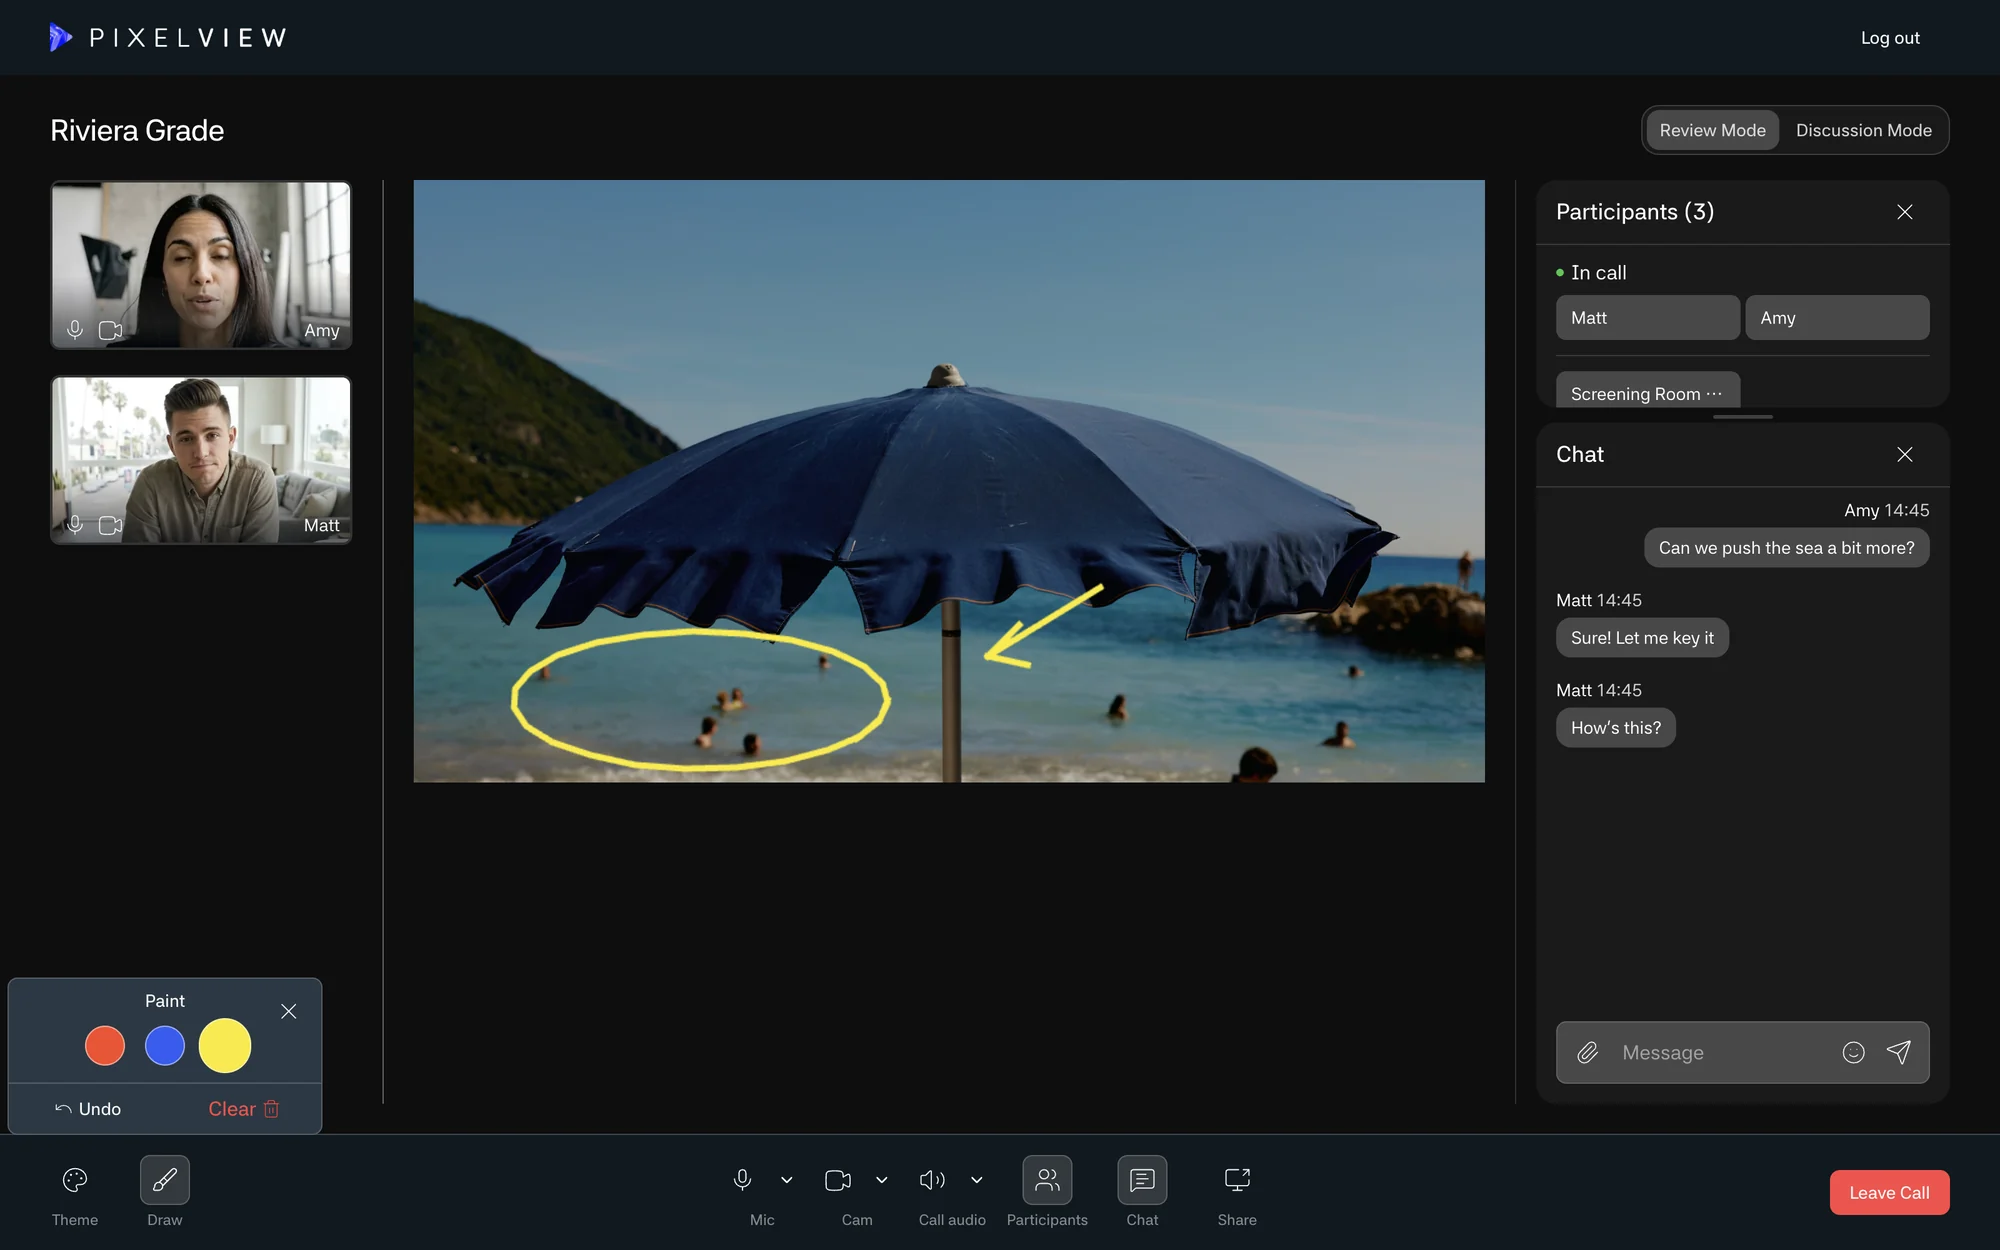Open the emoji picker in message box
The height and width of the screenshot is (1250, 2000).
tap(1853, 1052)
